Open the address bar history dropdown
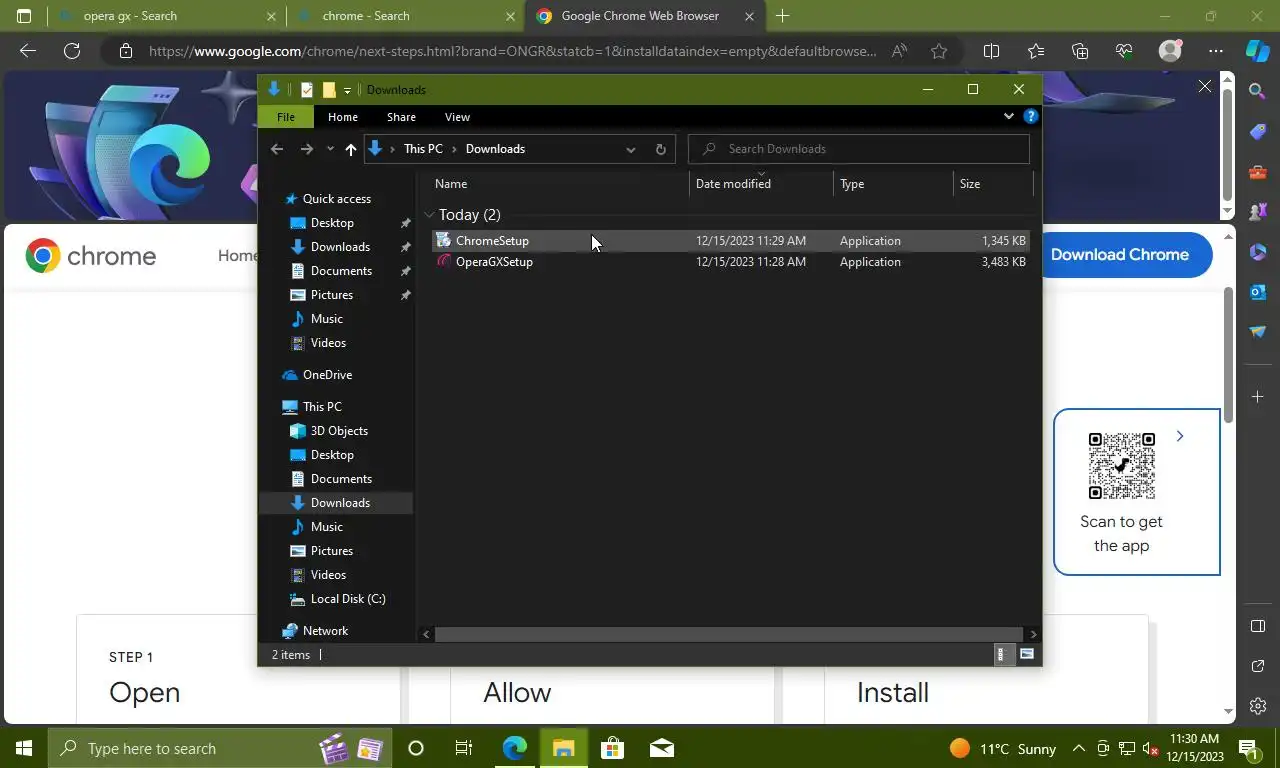The width and height of the screenshot is (1280, 768). click(630, 149)
